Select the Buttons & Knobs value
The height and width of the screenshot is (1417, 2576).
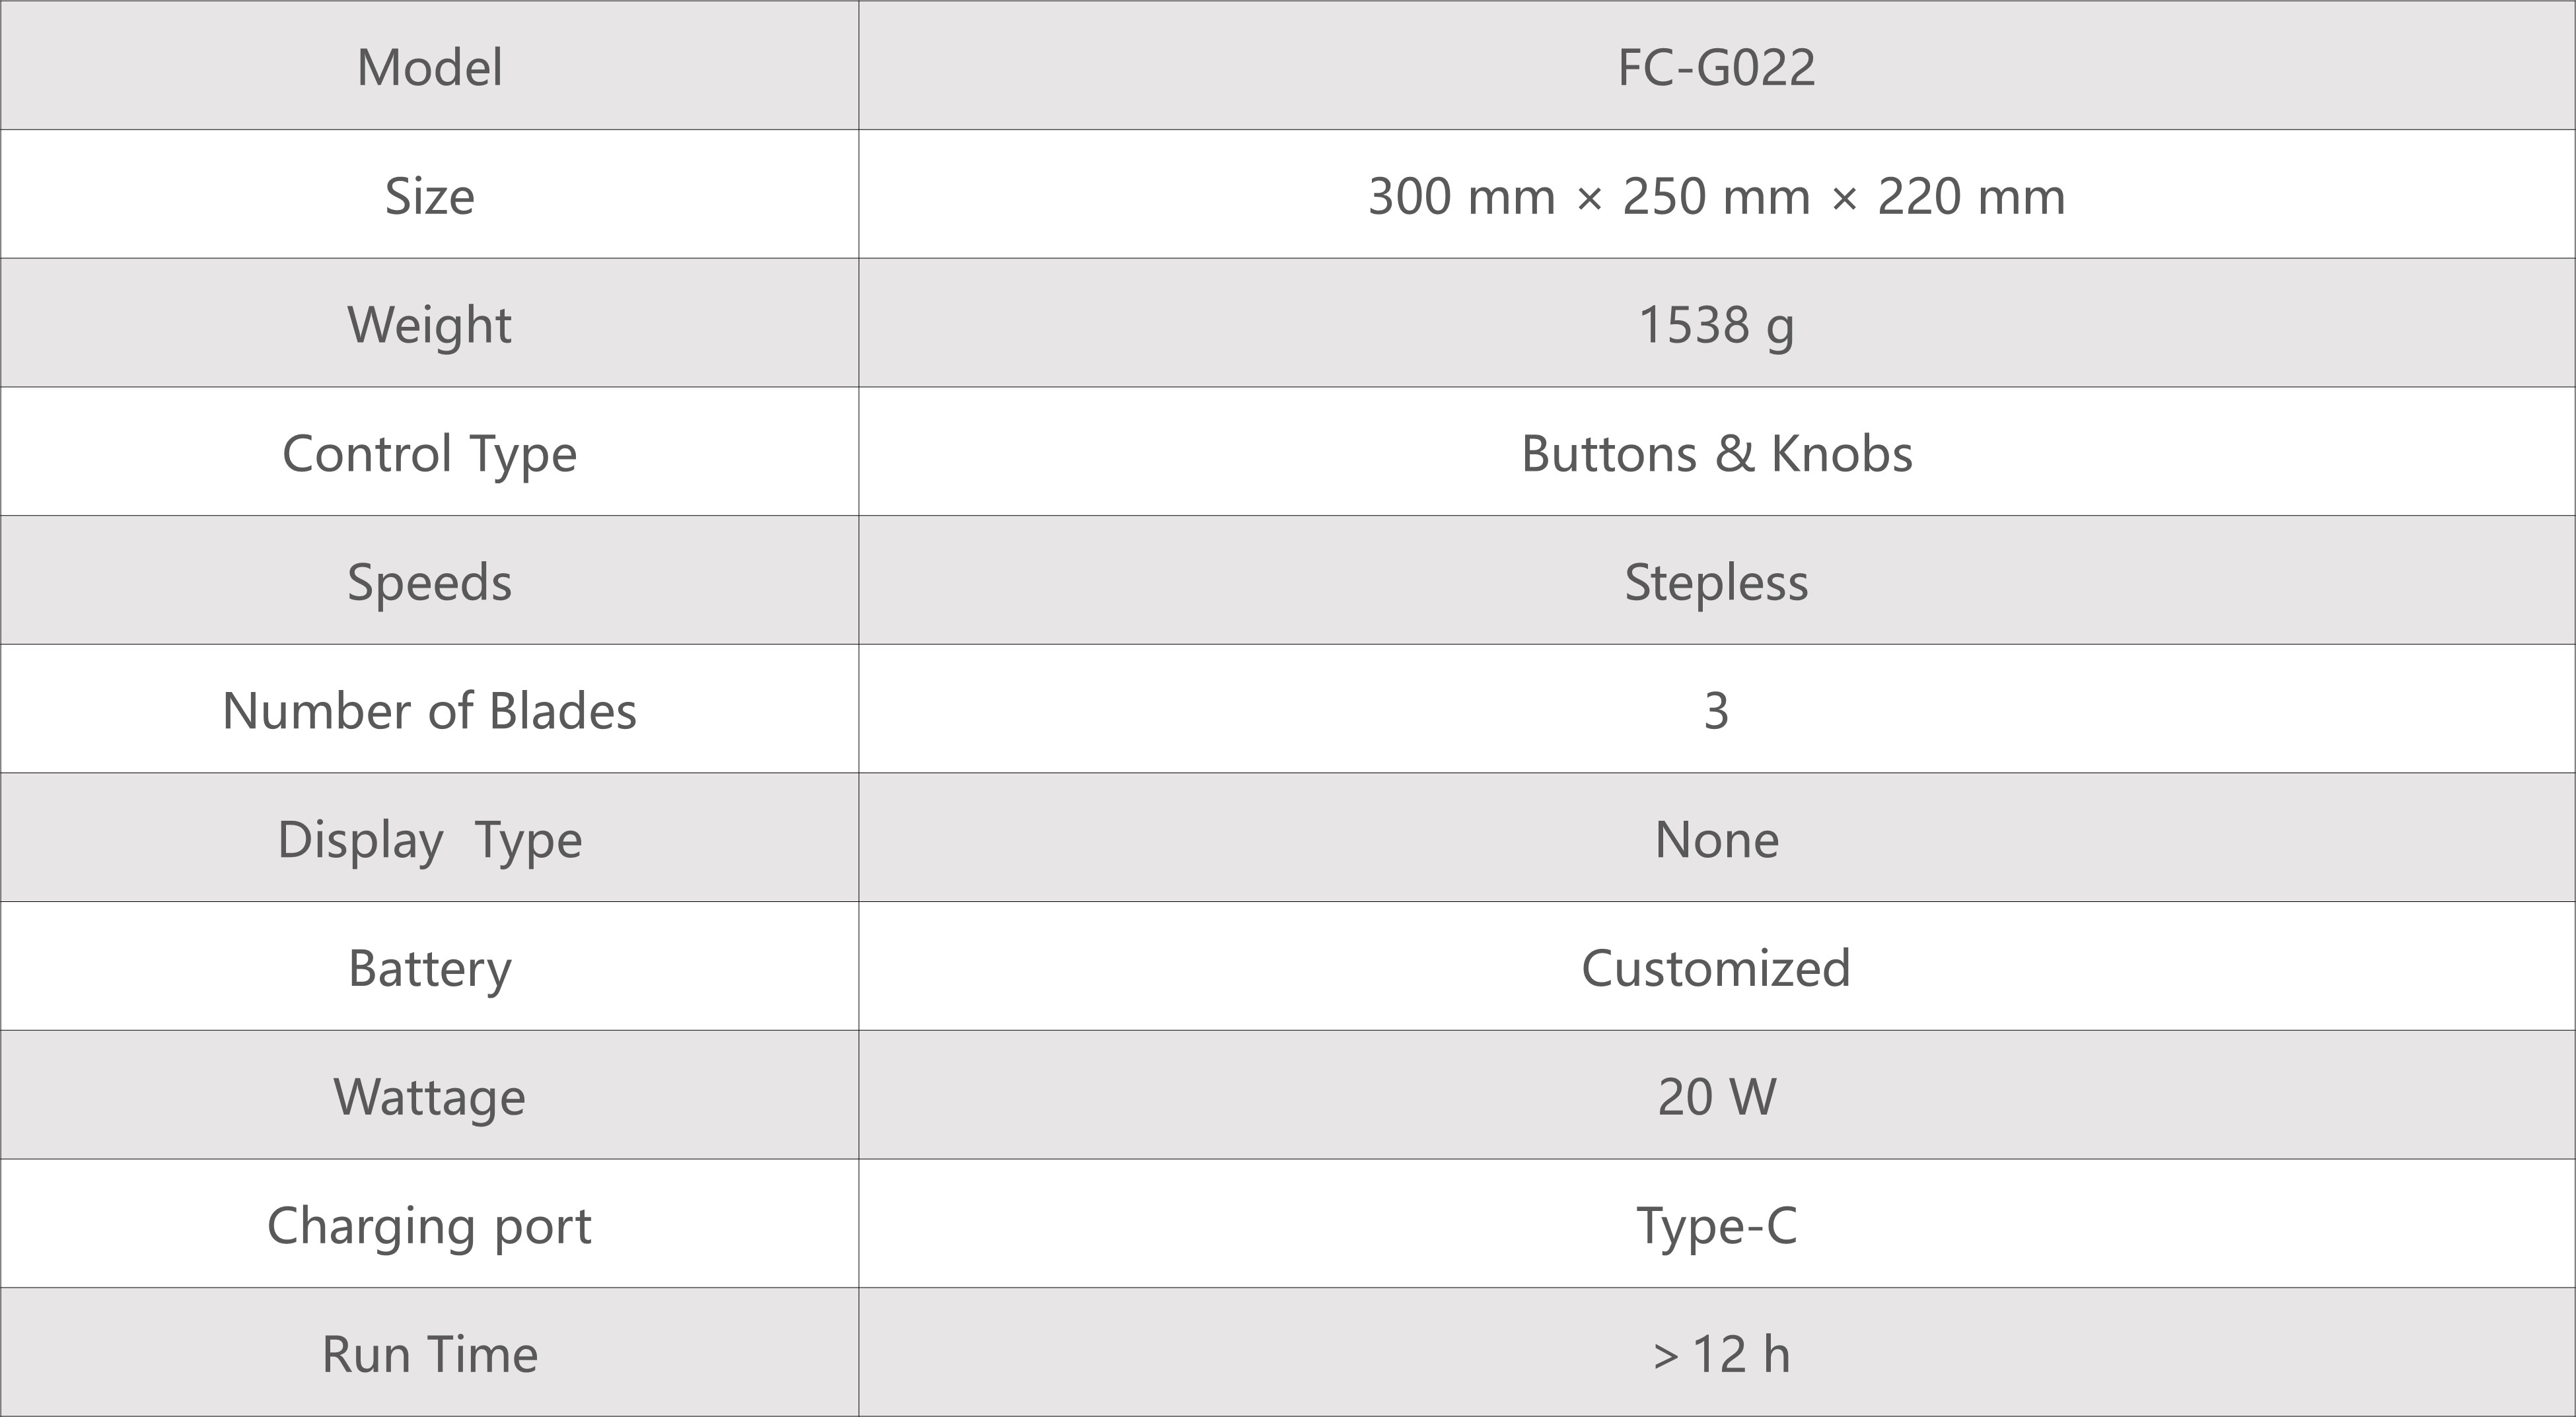pos(1716,454)
